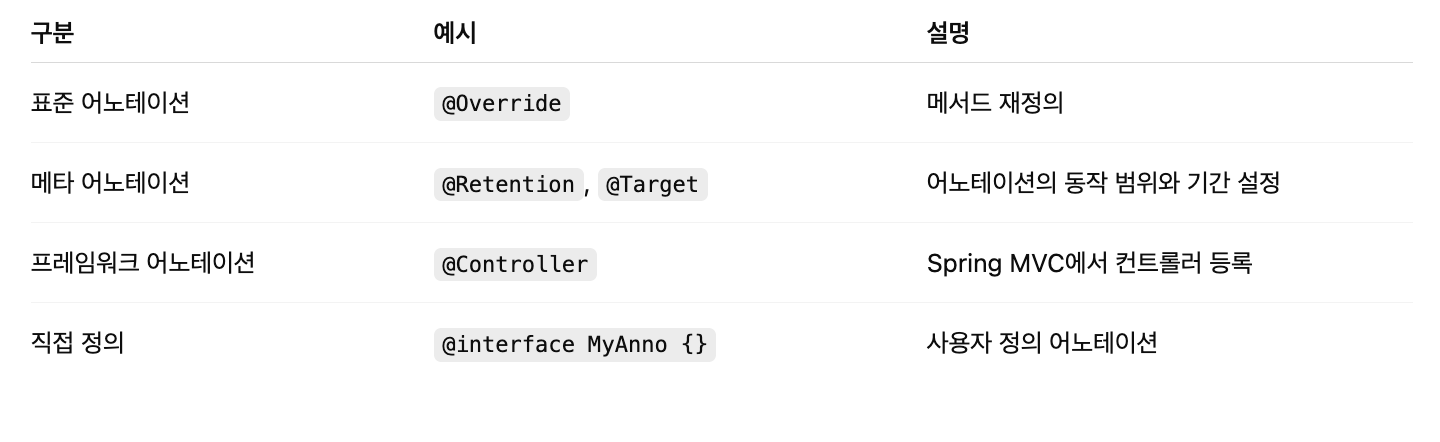This screenshot has height=442, width=1440.
Task: Click the 설명 column header
Action: click(948, 33)
